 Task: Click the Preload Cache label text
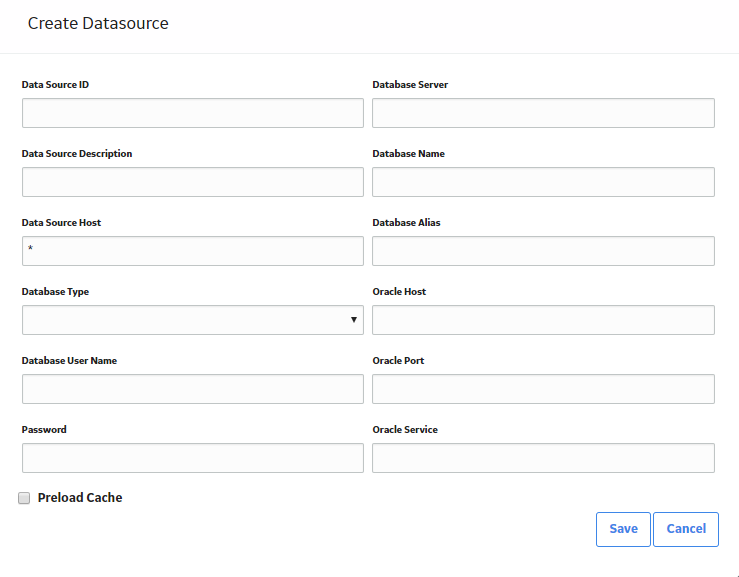tap(80, 498)
